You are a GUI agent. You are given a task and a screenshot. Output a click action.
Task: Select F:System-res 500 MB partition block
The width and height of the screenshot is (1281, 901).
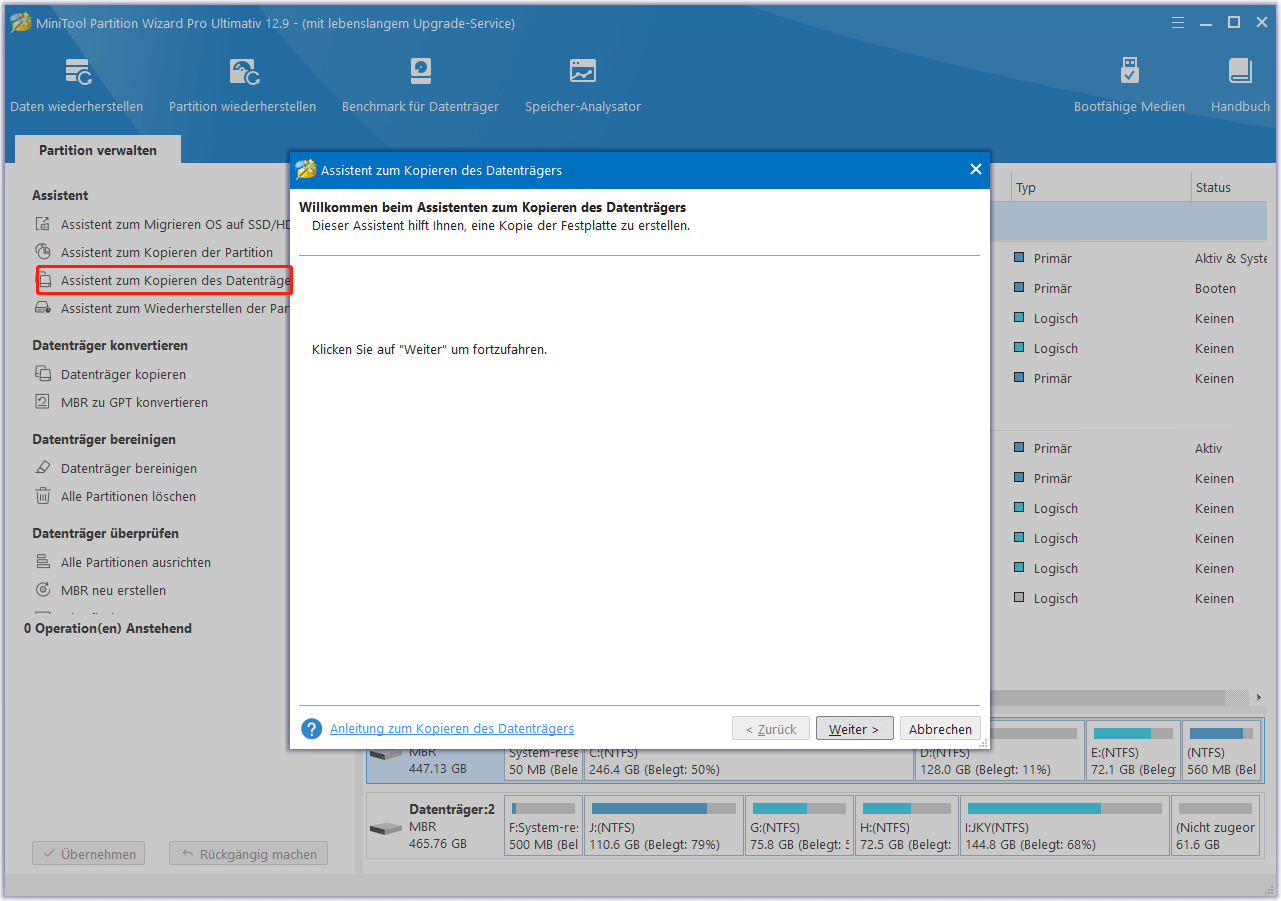pos(543,826)
